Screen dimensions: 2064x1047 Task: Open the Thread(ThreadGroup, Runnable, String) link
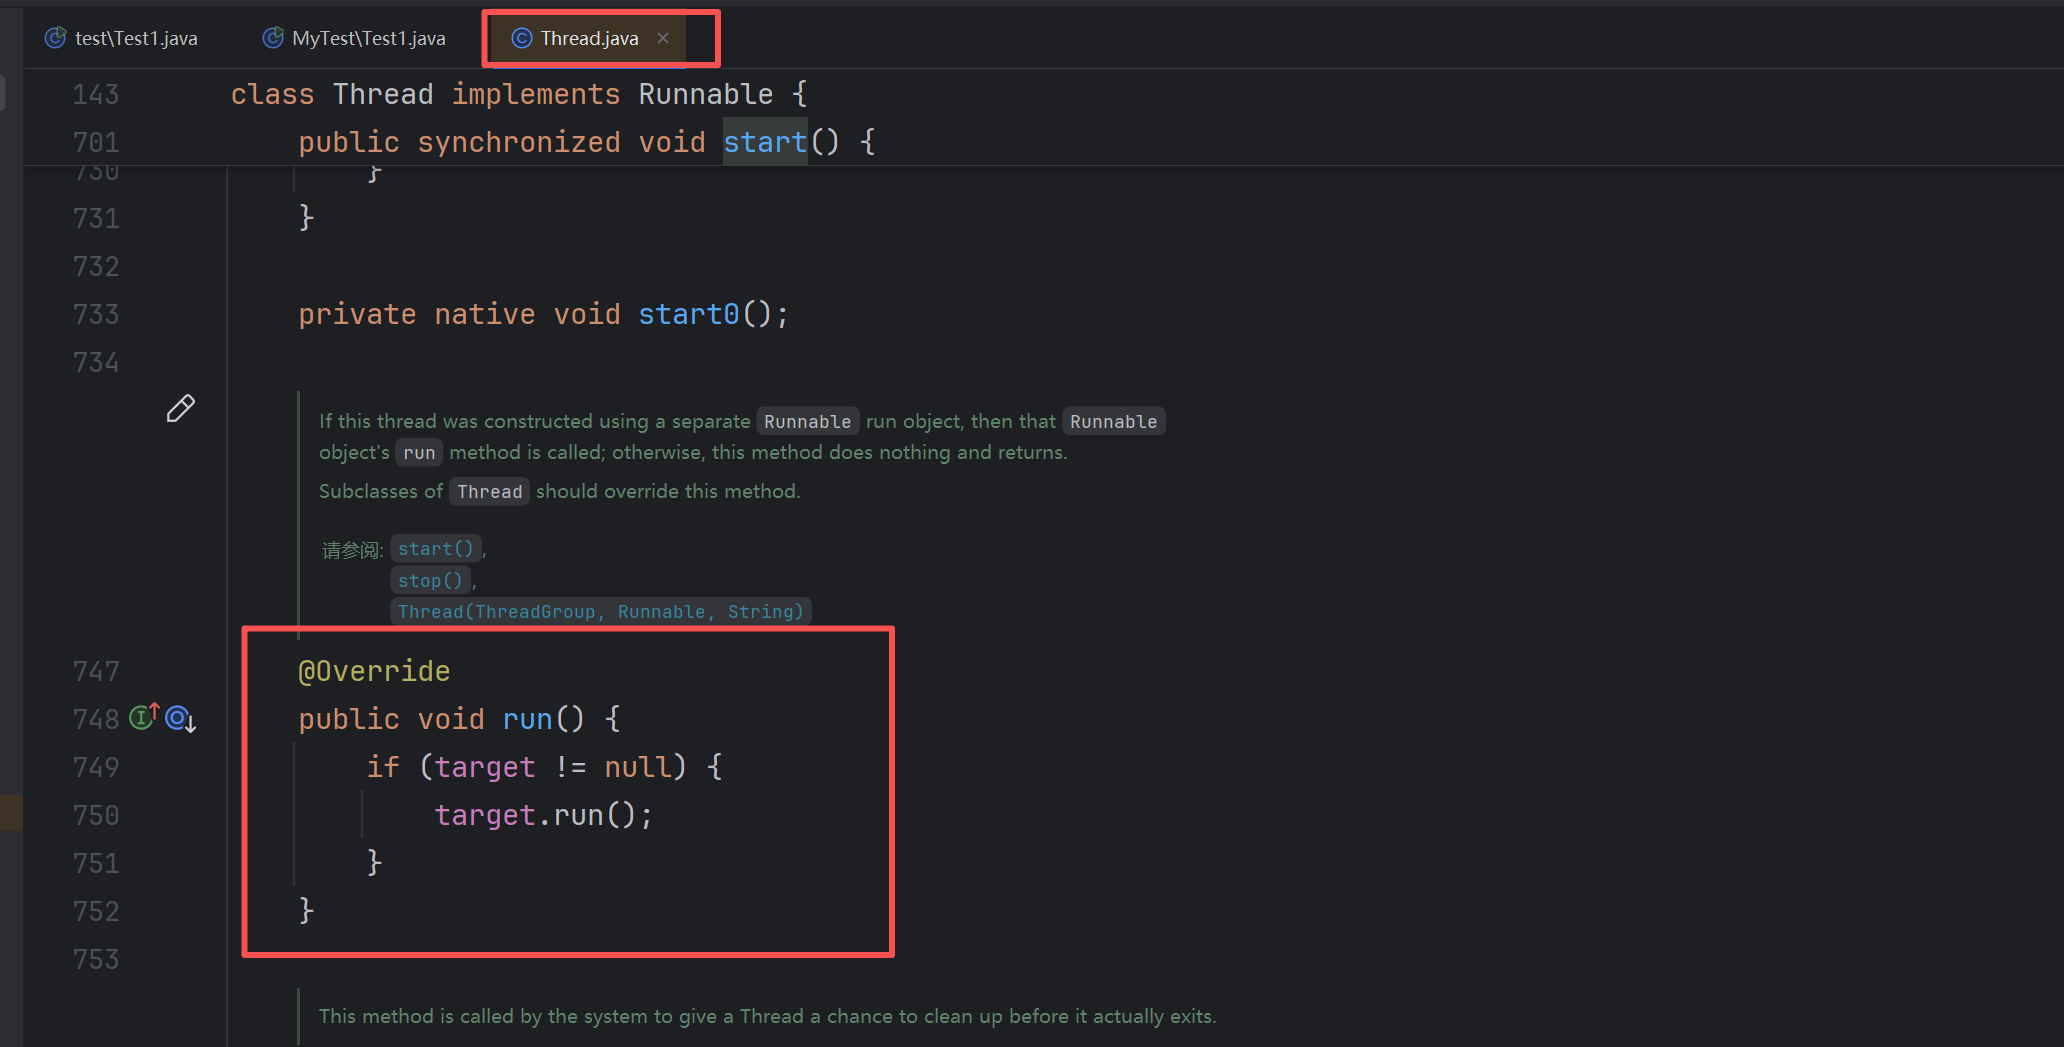tap(600, 611)
